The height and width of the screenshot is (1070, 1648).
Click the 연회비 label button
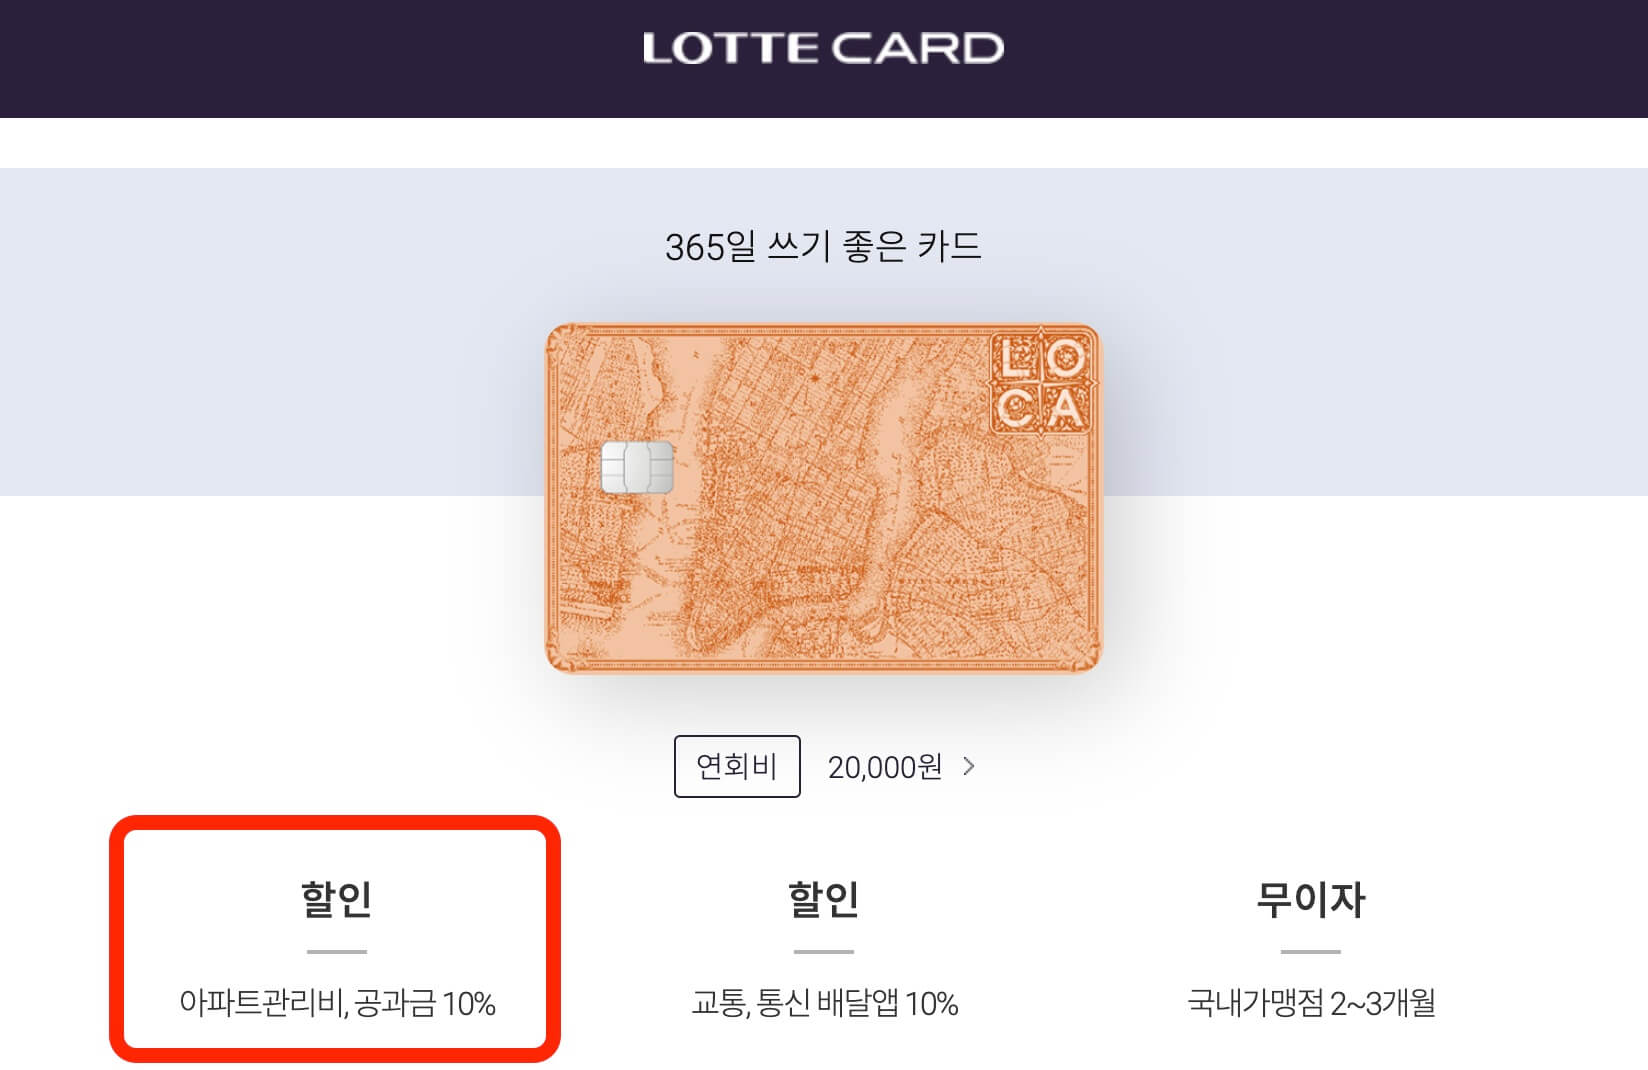pos(737,766)
